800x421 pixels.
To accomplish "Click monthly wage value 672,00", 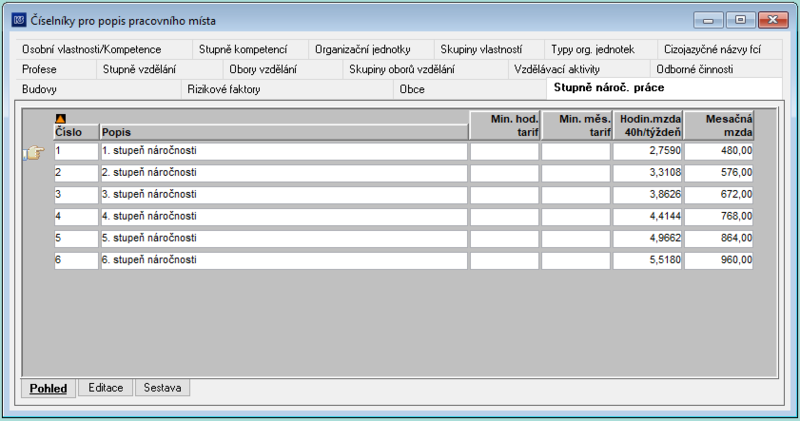I will pos(719,195).
